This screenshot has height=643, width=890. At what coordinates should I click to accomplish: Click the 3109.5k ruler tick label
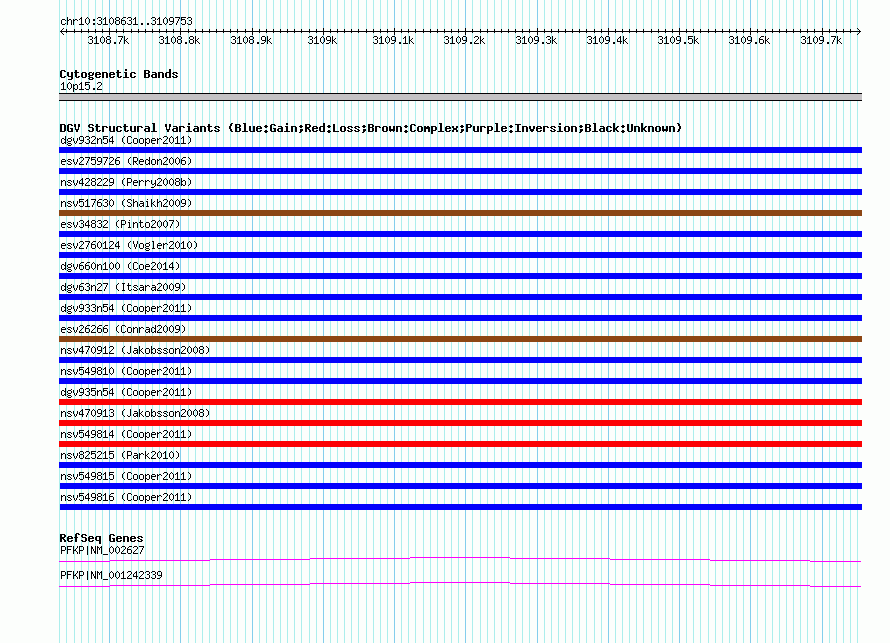coord(678,40)
